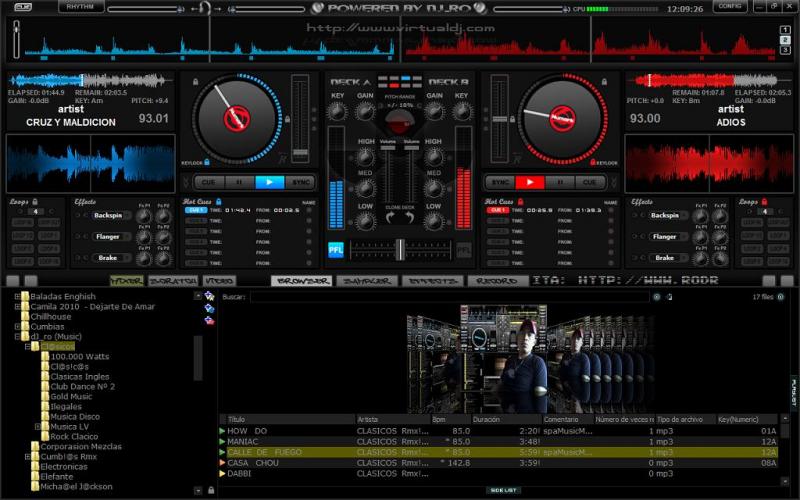Toggle Deck B Hot Cues lock icon
The width and height of the screenshot is (800, 500).
520,202
